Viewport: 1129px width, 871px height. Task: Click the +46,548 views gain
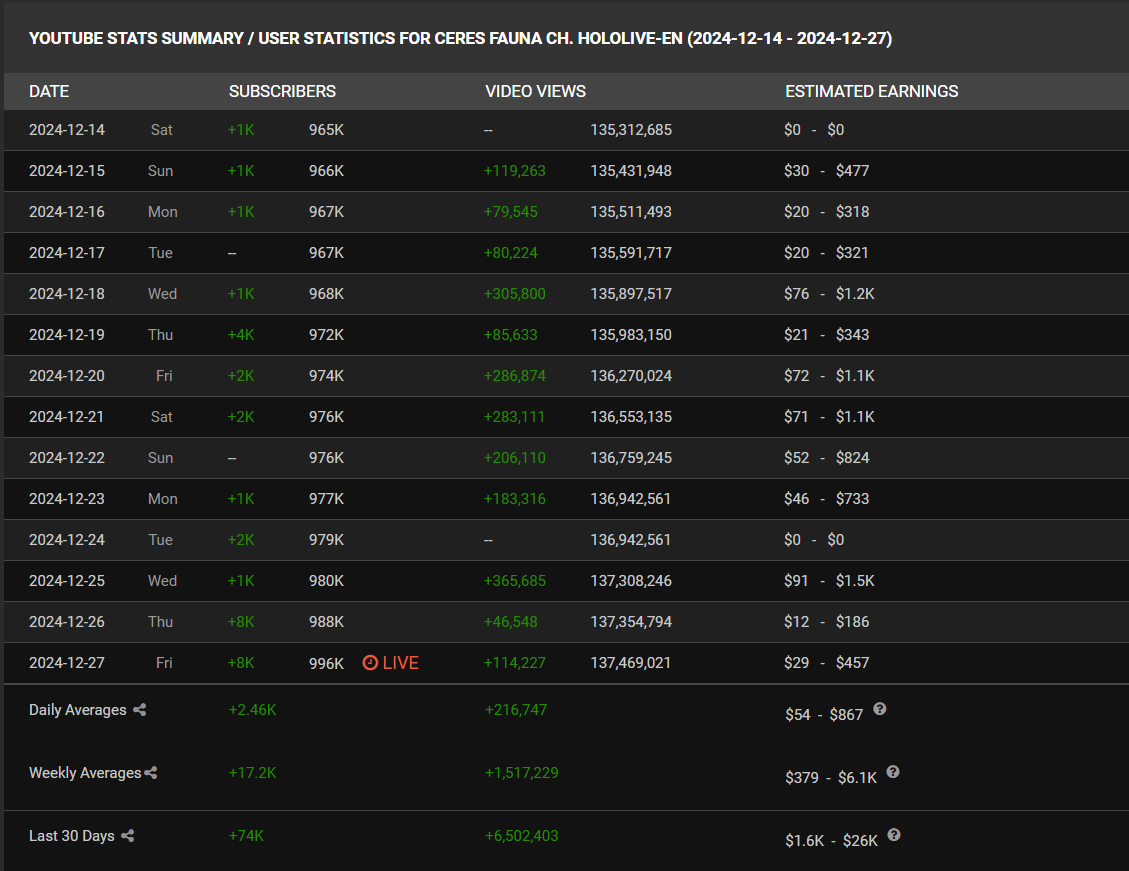(x=510, y=622)
